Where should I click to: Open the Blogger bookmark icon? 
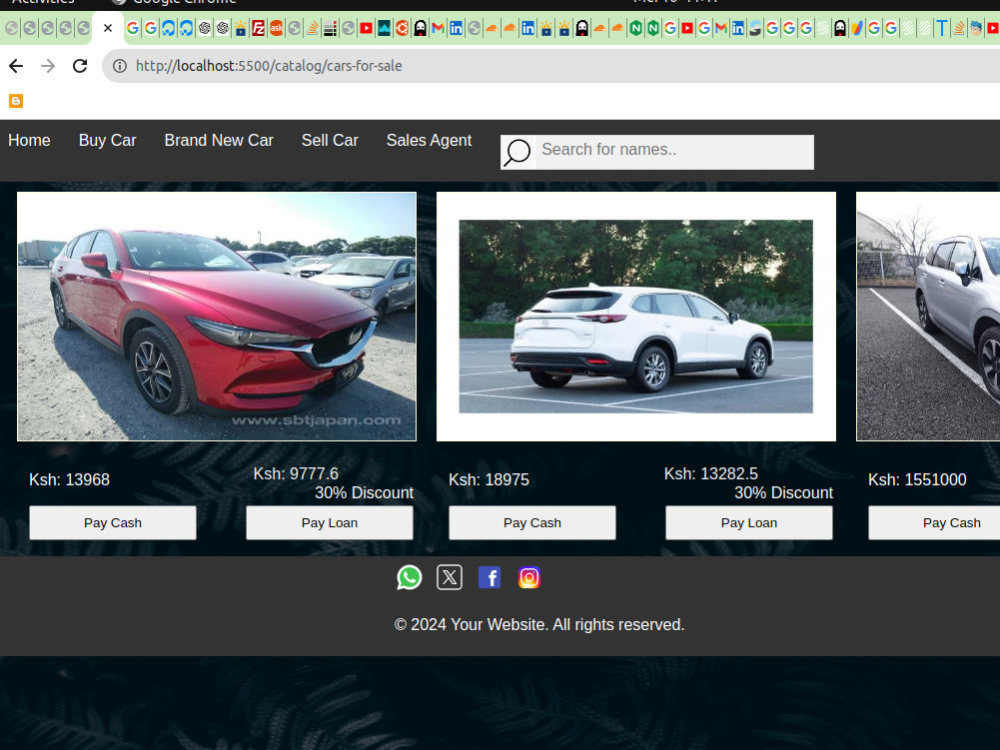coord(16,101)
